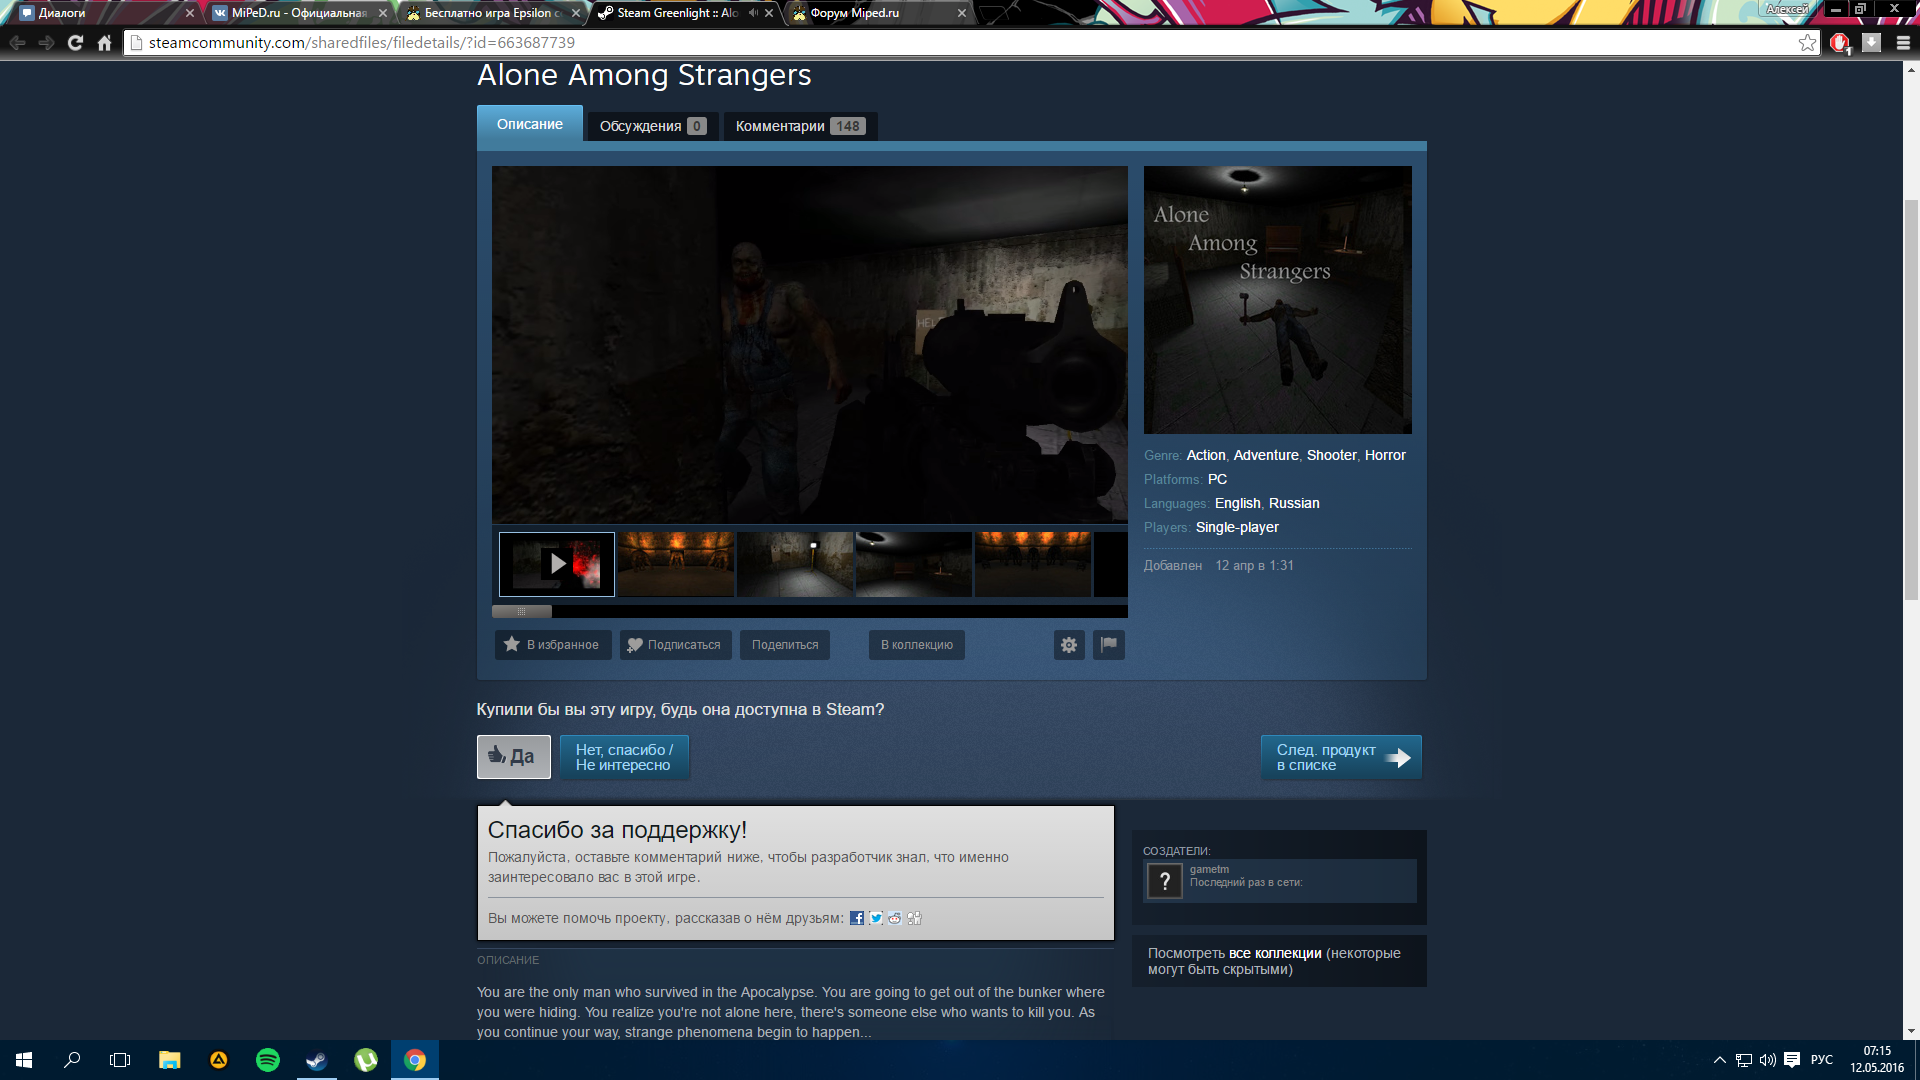This screenshot has width=1920, height=1080.
Task: Close the Диалоги tab
Action: [x=190, y=13]
